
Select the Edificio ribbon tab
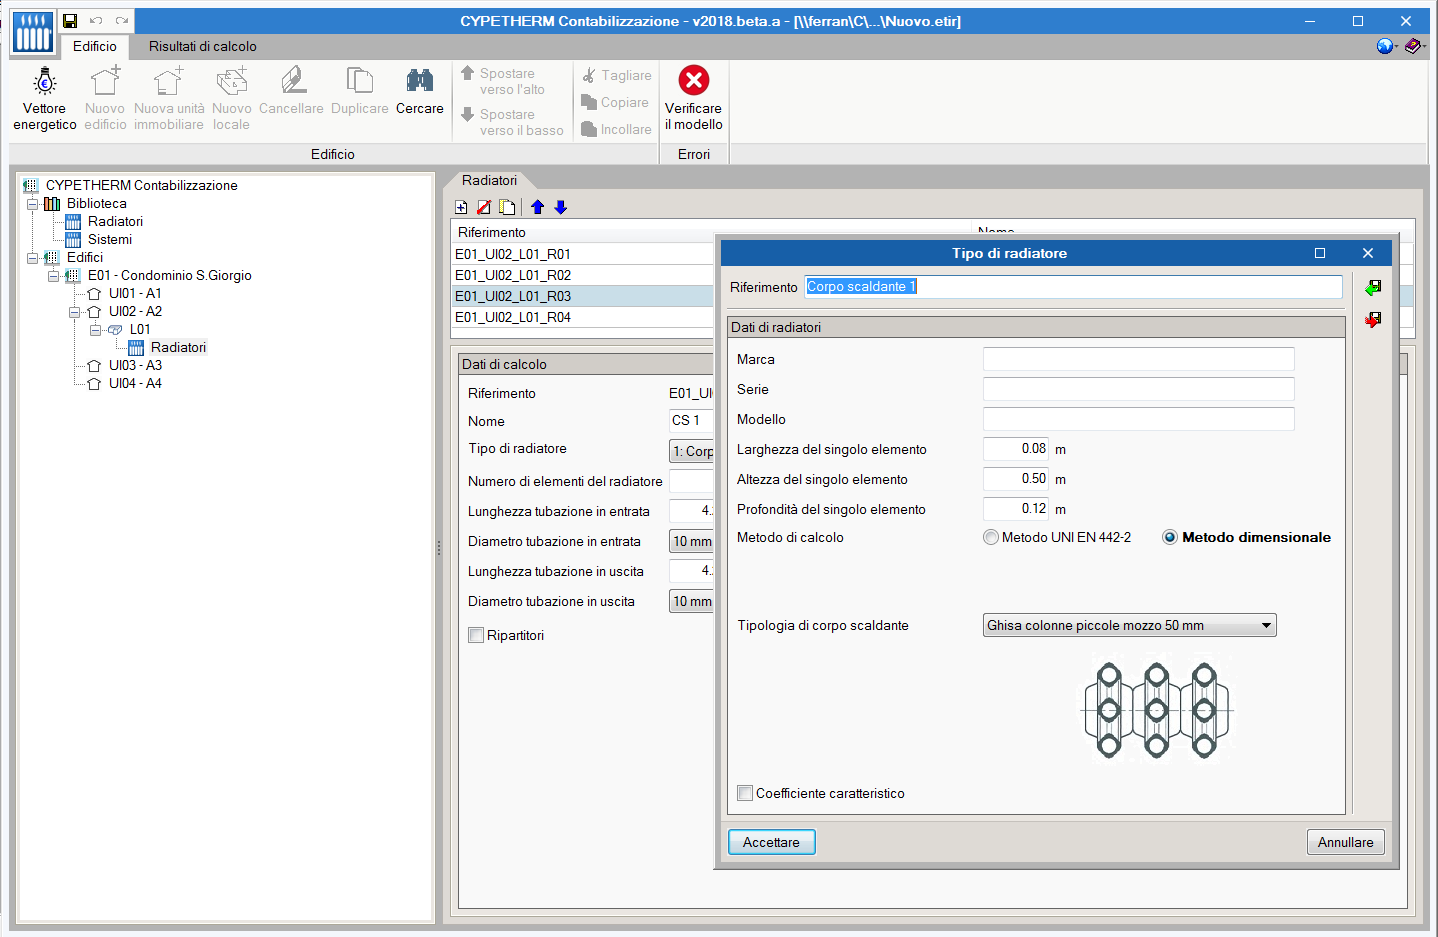point(94,46)
